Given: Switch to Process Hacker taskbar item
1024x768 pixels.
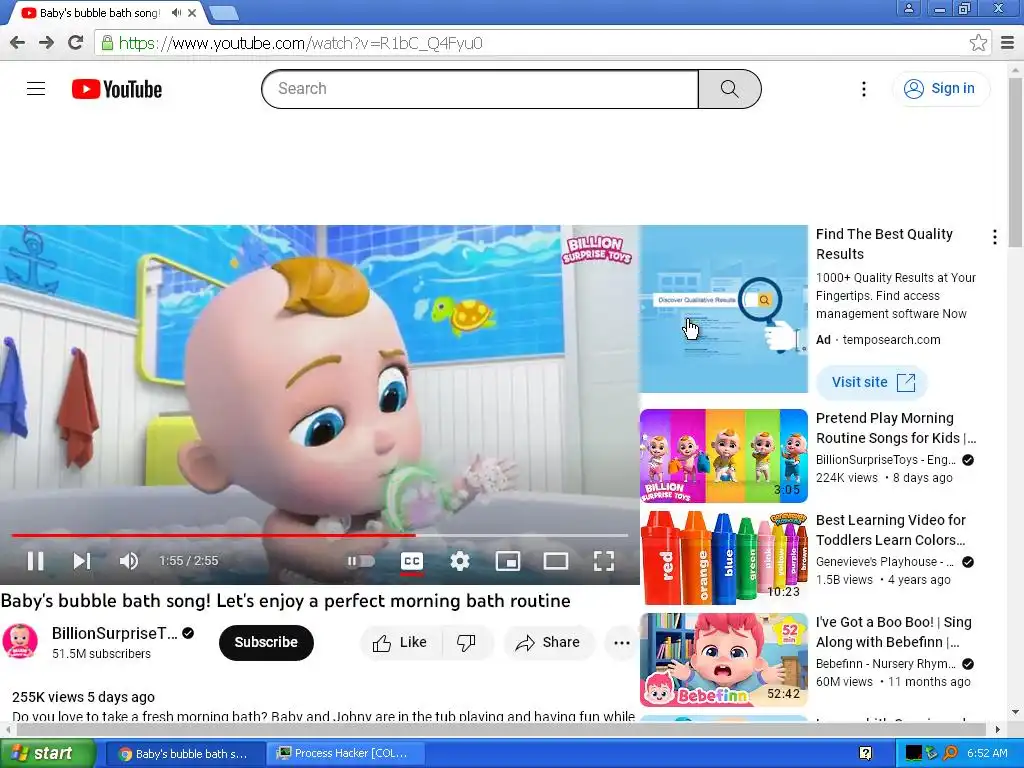Looking at the screenshot, I should [346, 754].
